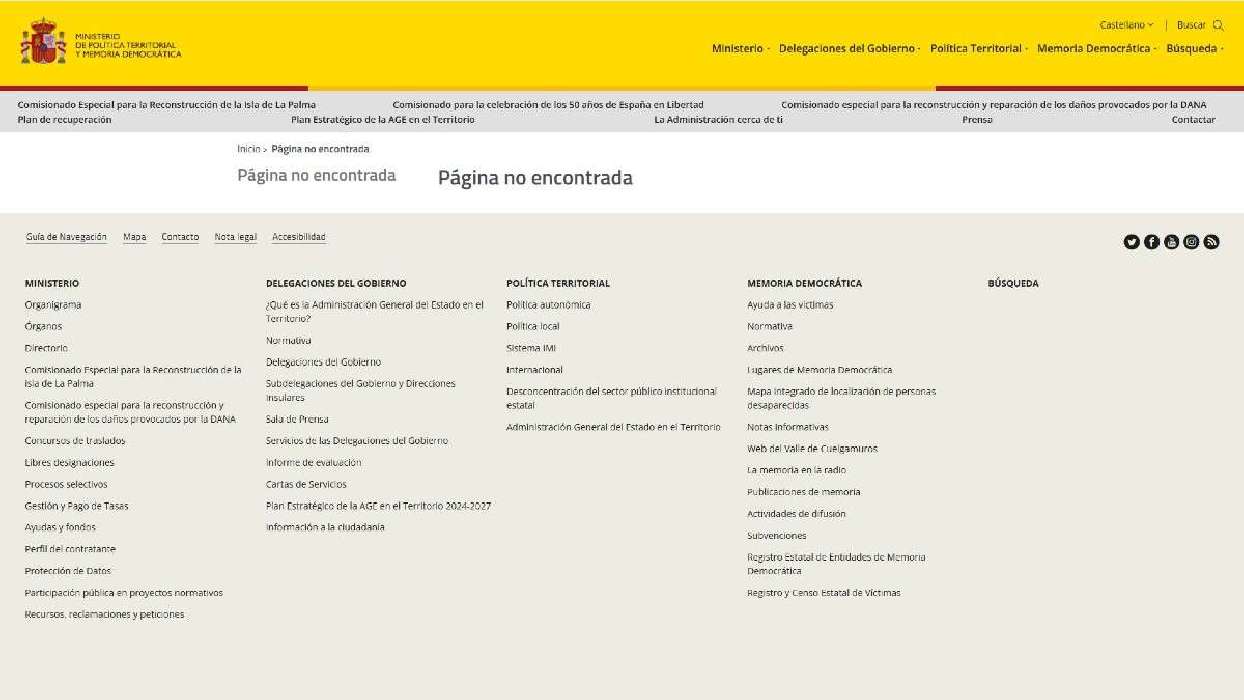This screenshot has height=700, width=1244.
Task: Open Organigrama under the Ministerio column
Action: tap(53, 305)
